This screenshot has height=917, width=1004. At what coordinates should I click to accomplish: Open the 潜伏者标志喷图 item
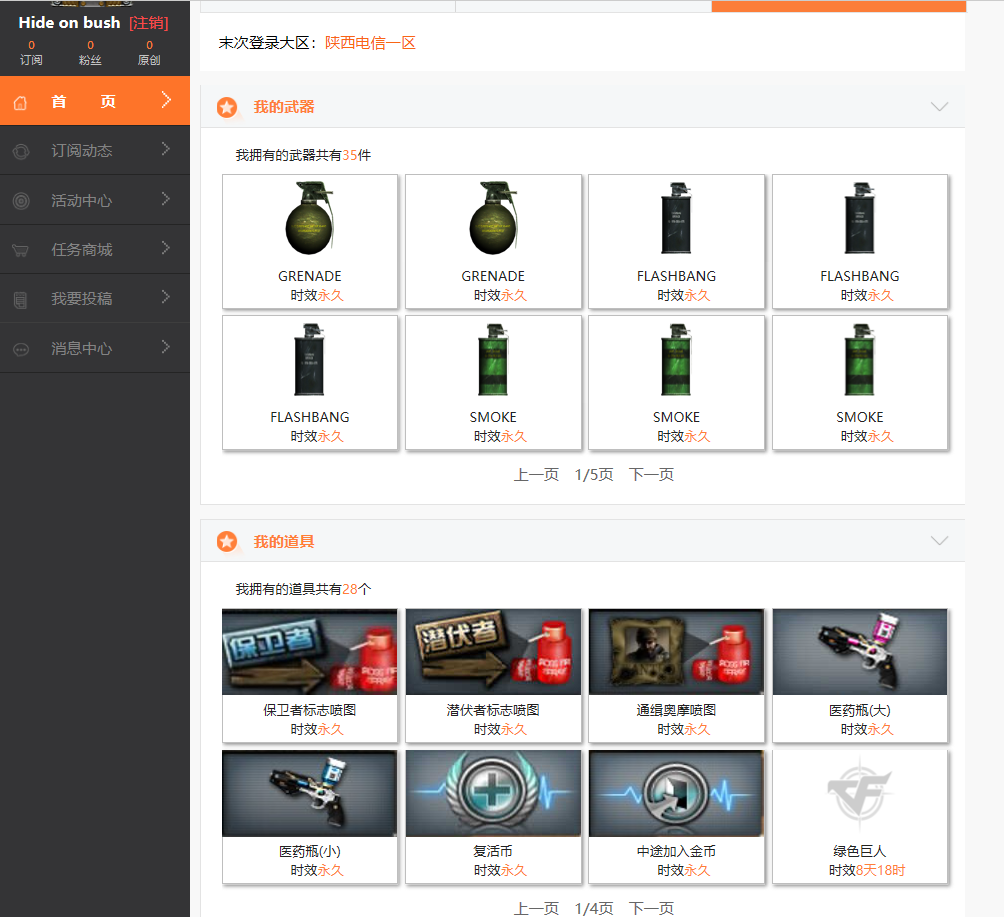(493, 676)
